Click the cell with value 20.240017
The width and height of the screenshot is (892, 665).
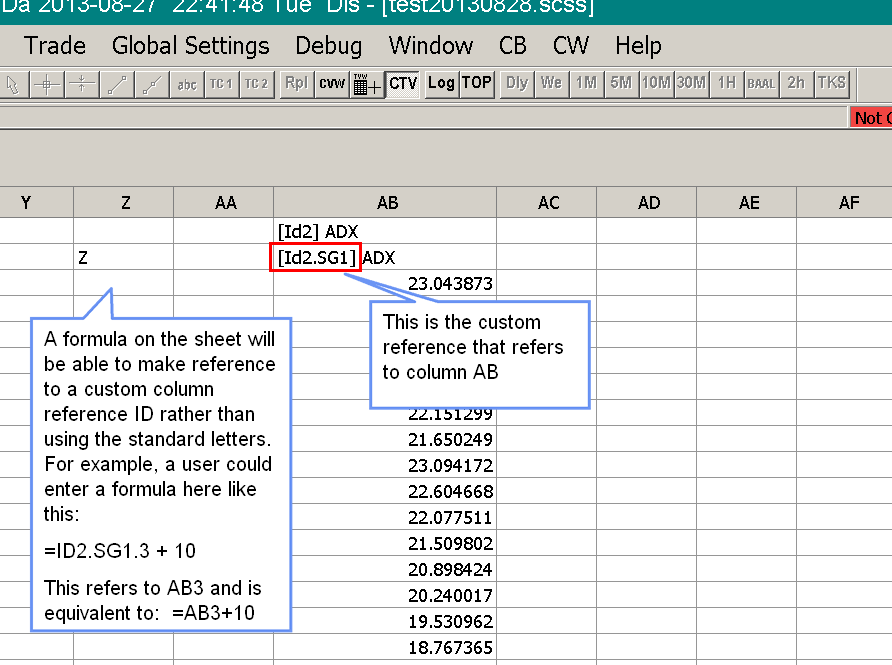click(385, 596)
